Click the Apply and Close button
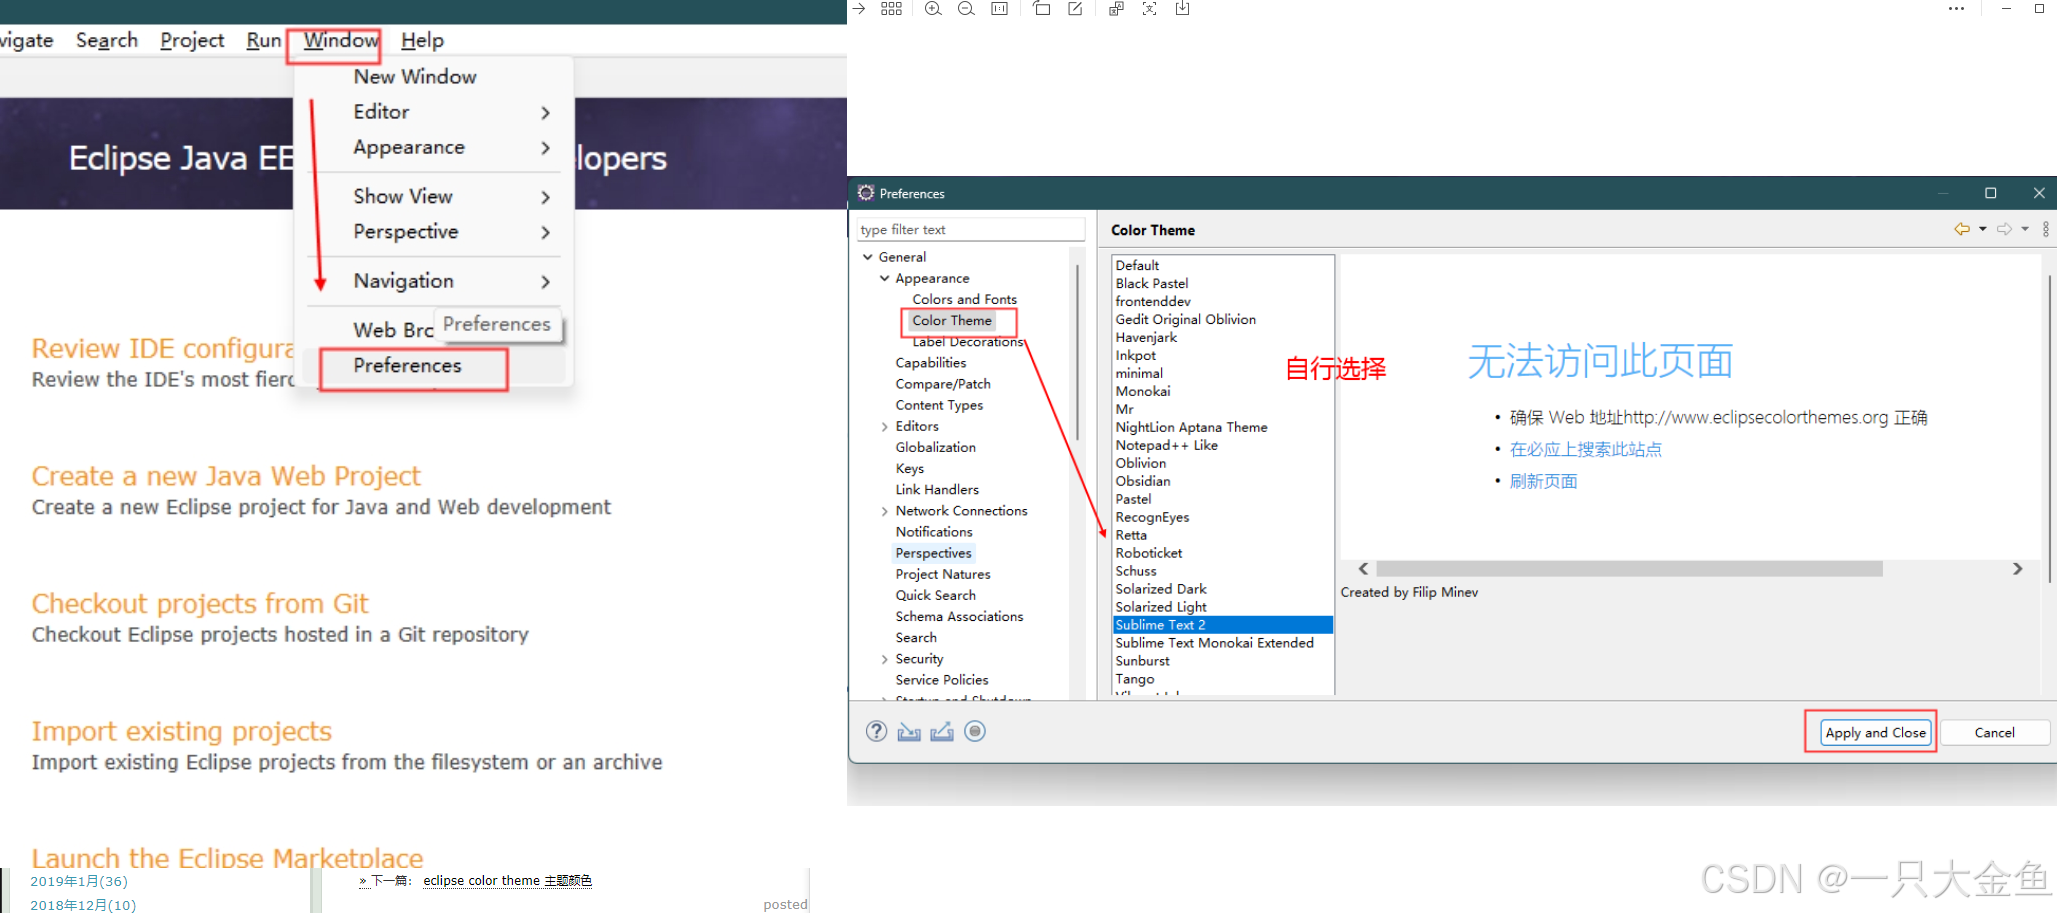Image resolution: width=2057 pixels, height=913 pixels. (1875, 732)
